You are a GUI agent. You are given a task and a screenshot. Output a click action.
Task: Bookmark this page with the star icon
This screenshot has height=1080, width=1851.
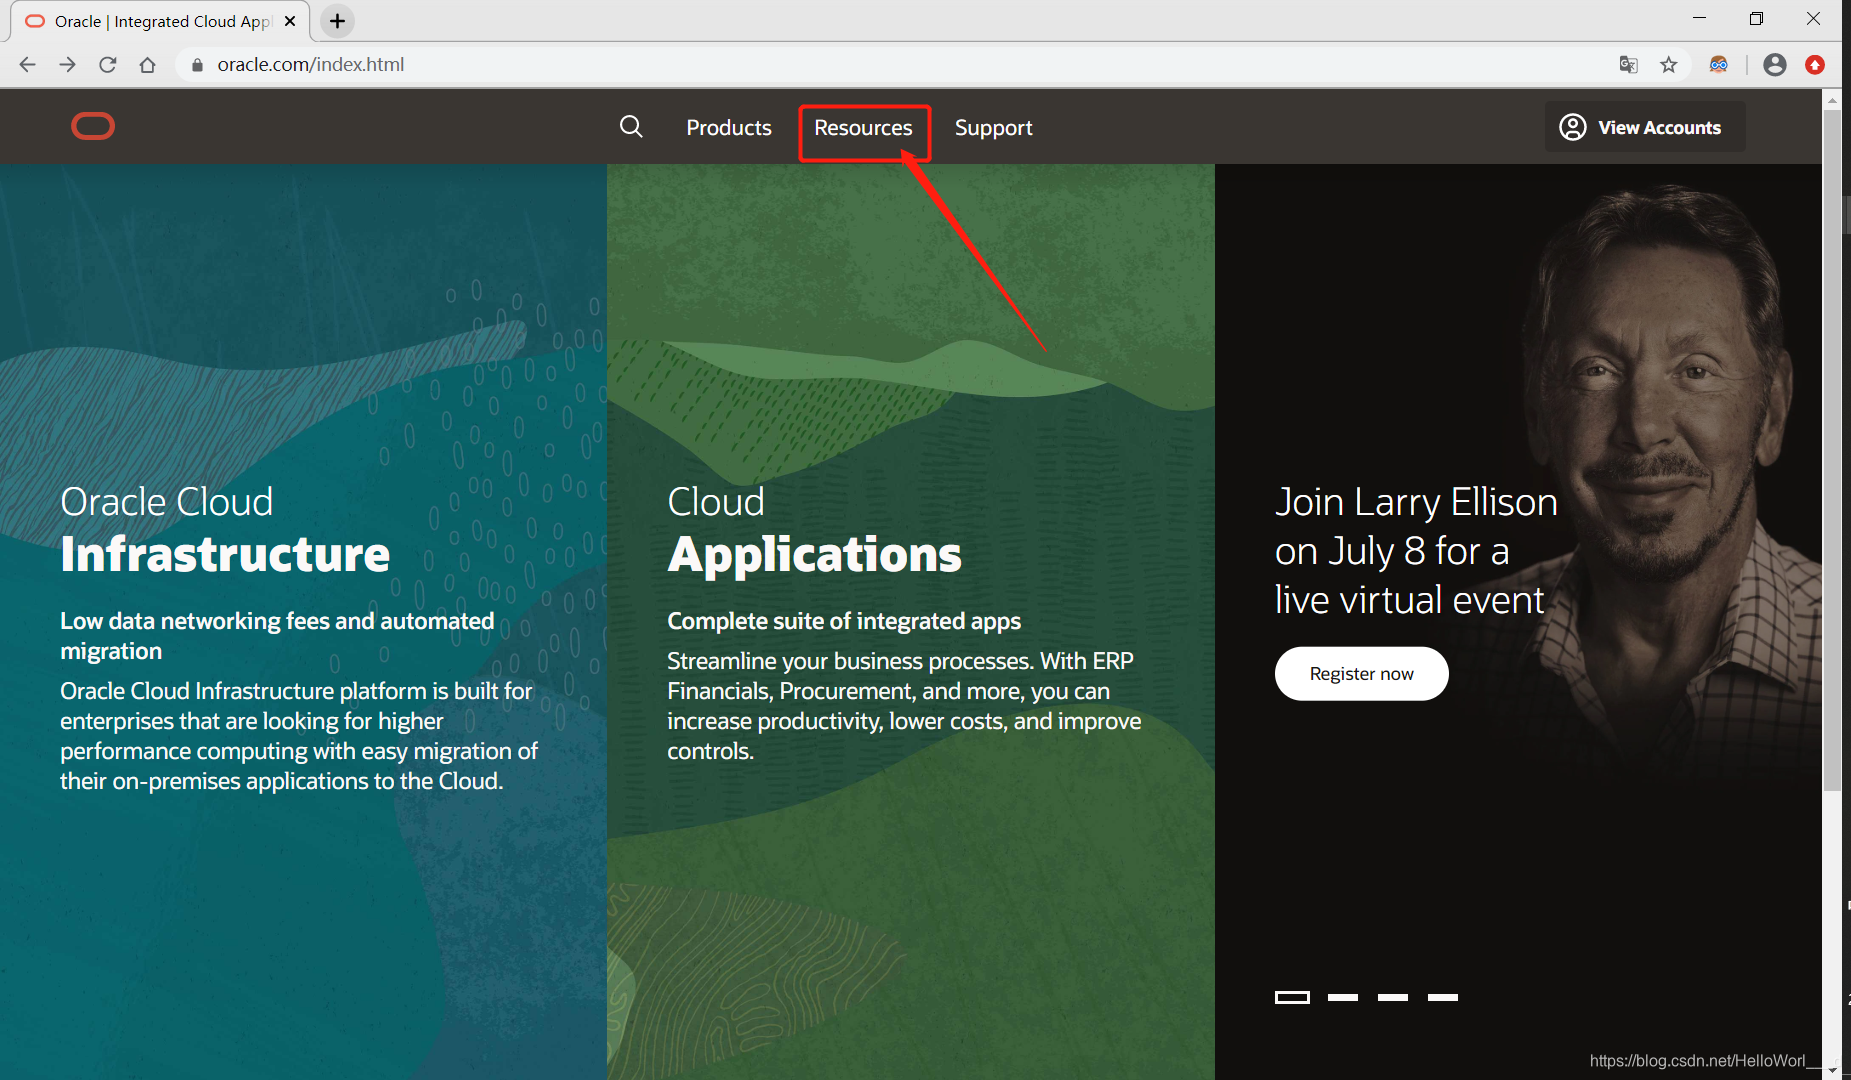[x=1669, y=65]
